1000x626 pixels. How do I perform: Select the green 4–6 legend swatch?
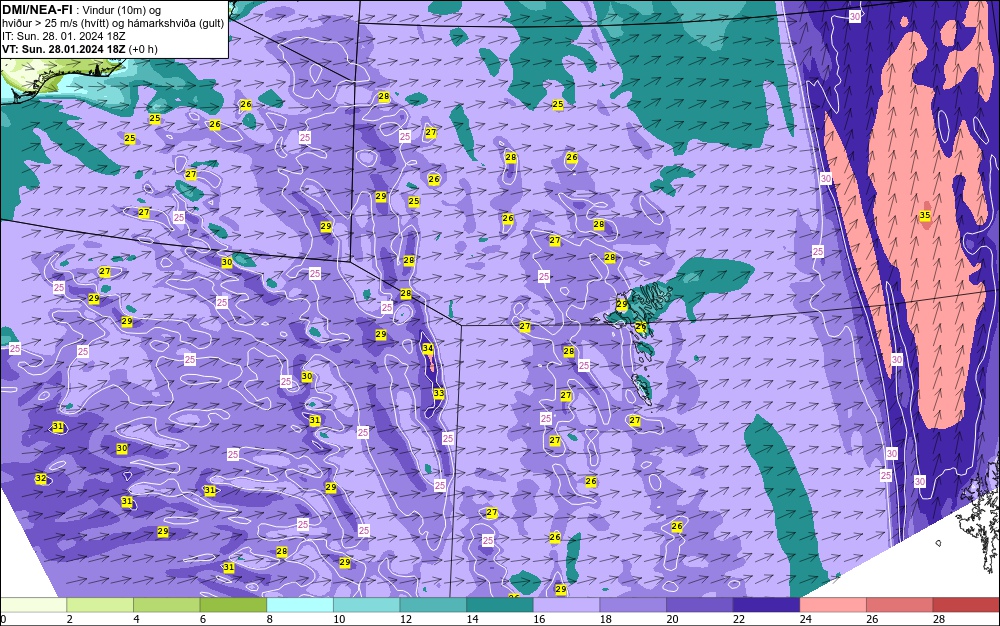pos(166,605)
